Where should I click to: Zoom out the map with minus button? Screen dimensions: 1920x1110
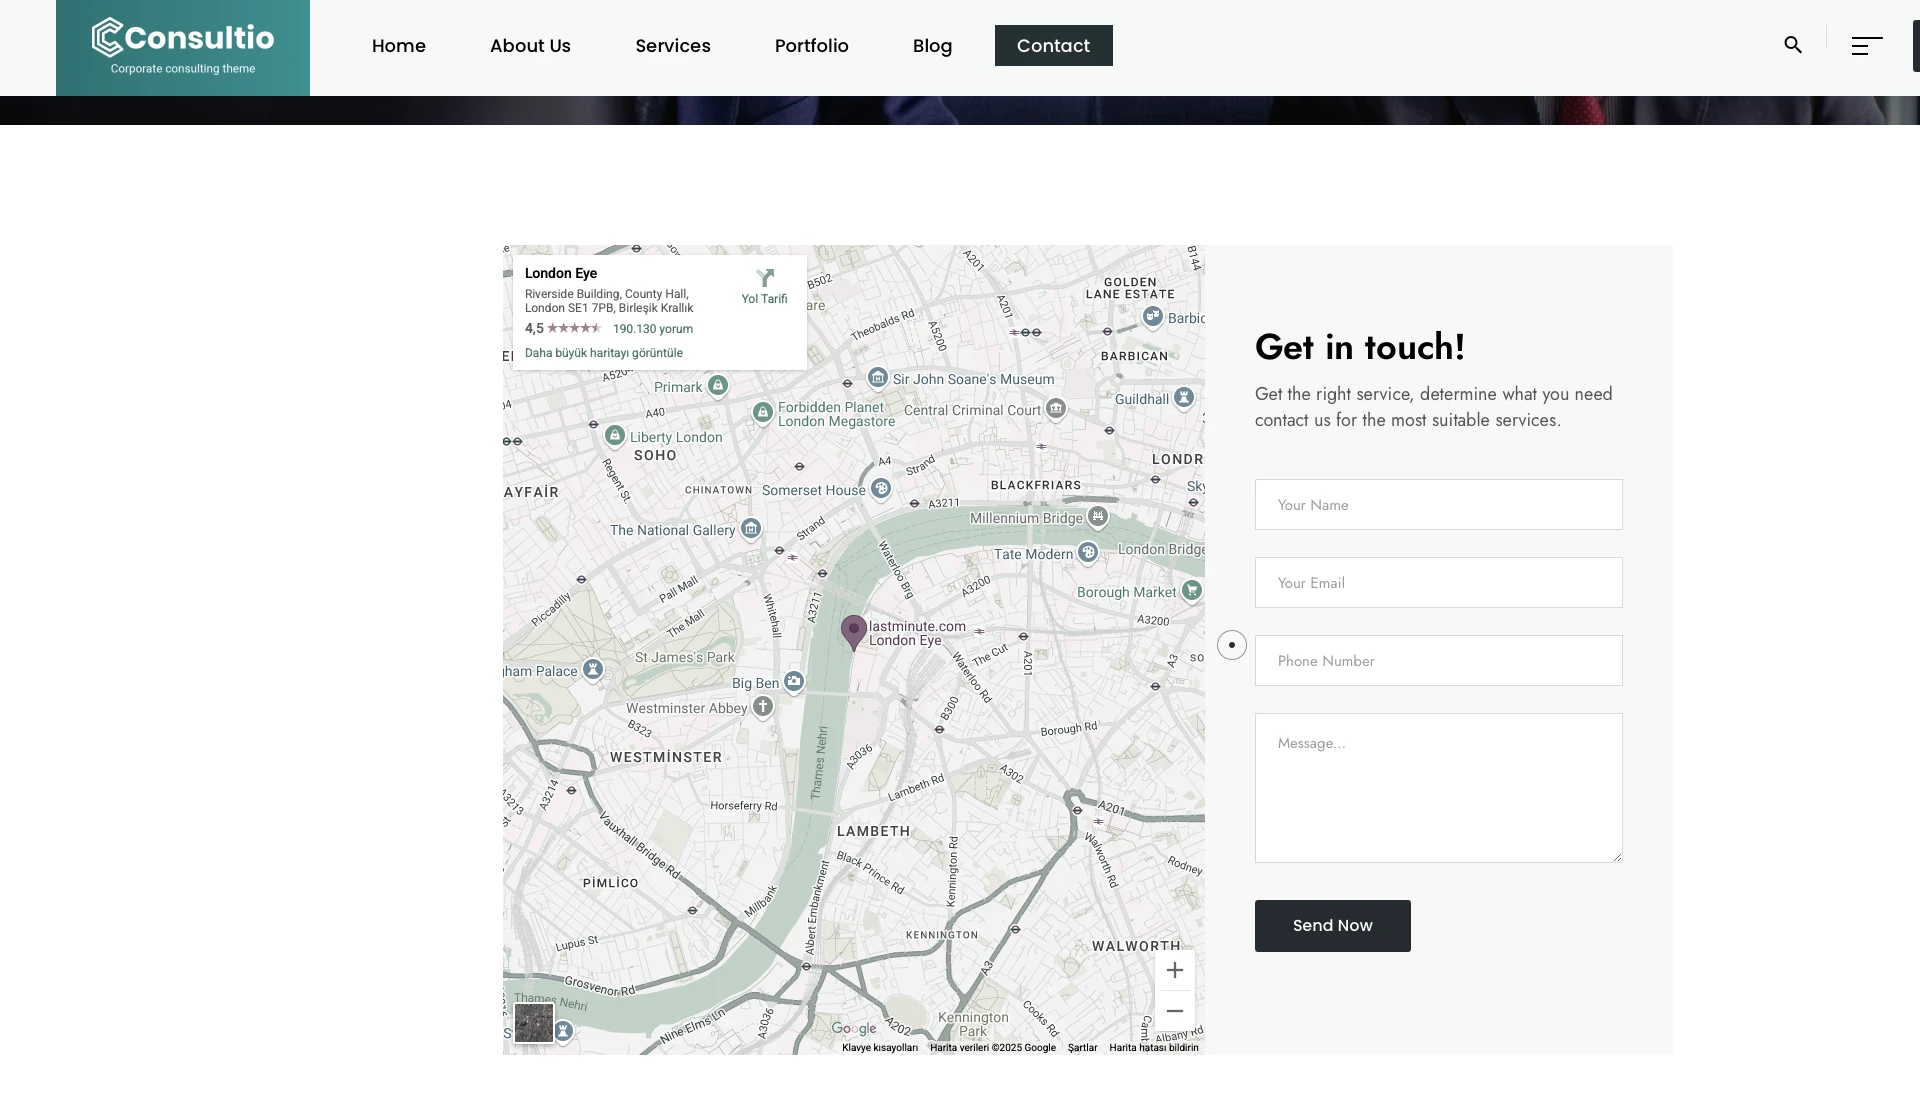1175,1011
